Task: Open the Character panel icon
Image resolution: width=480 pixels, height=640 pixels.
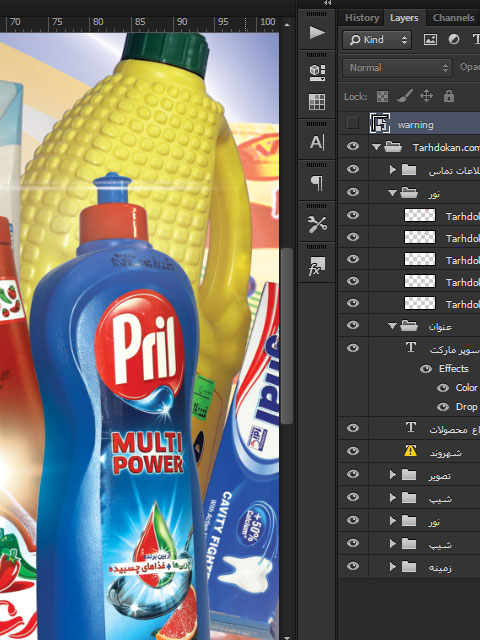Action: pos(317,142)
